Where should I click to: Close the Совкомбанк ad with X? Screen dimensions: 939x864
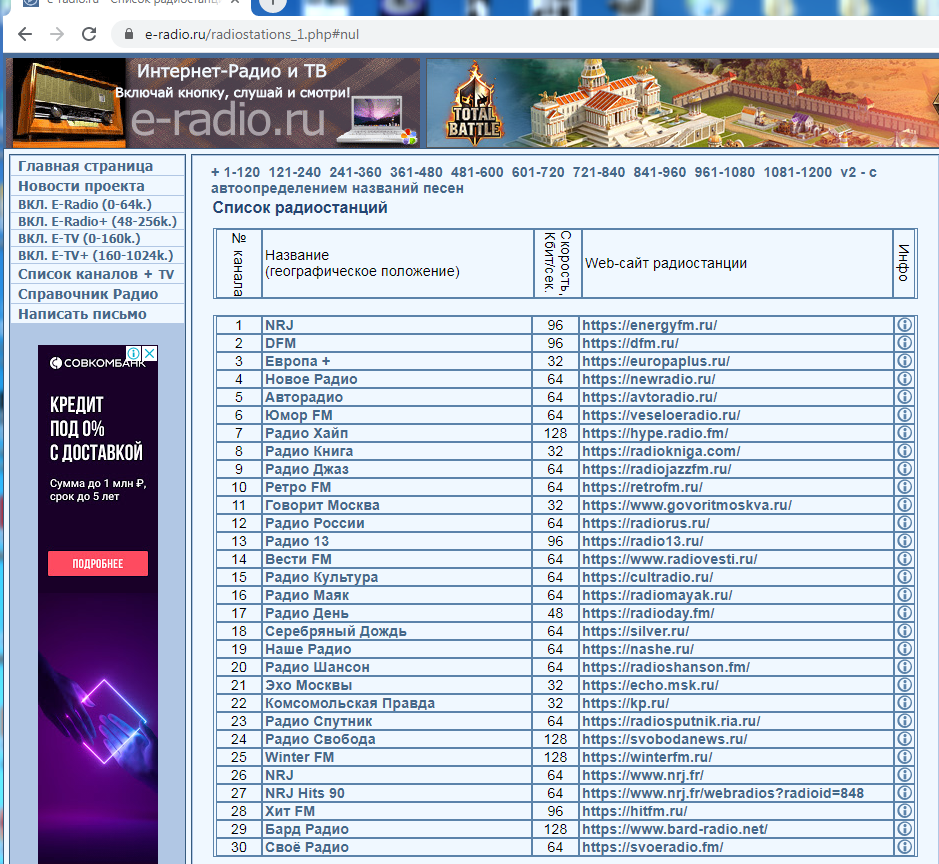[x=150, y=353]
